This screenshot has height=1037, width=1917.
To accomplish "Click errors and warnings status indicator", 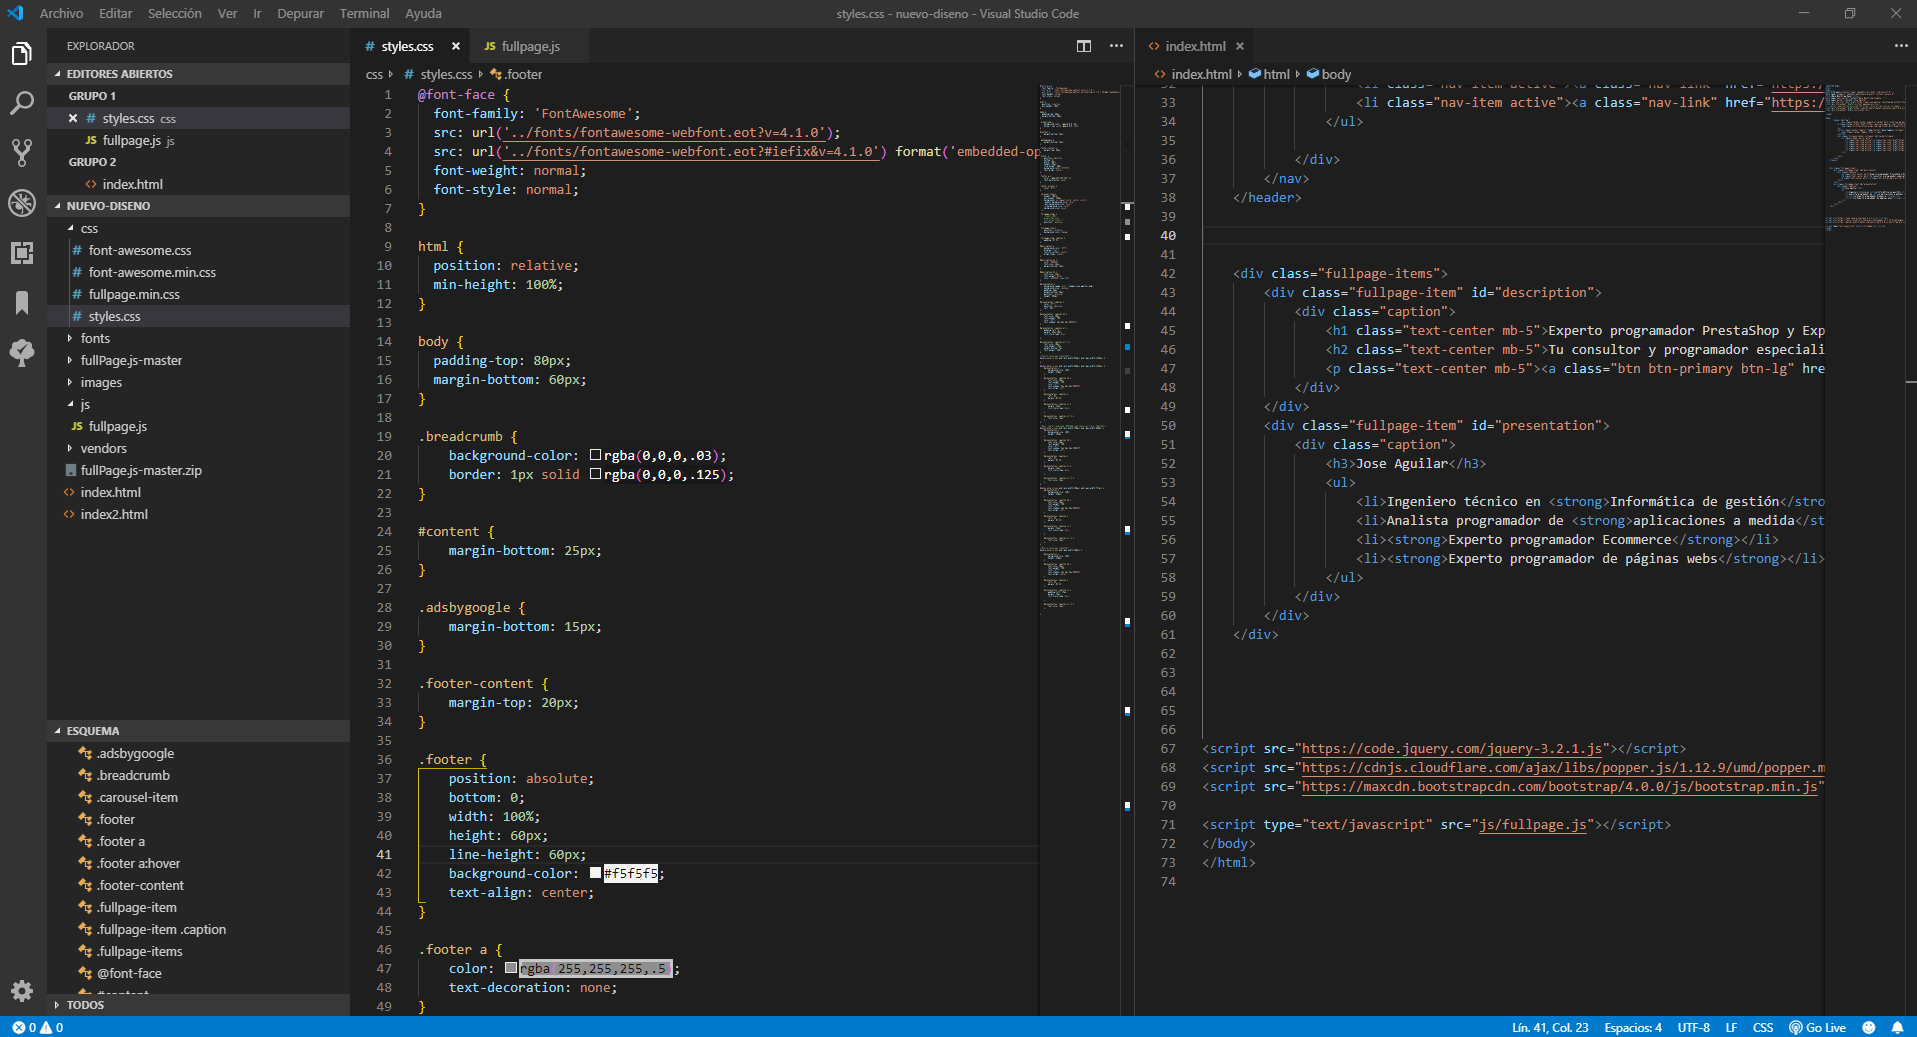I will [x=38, y=1027].
